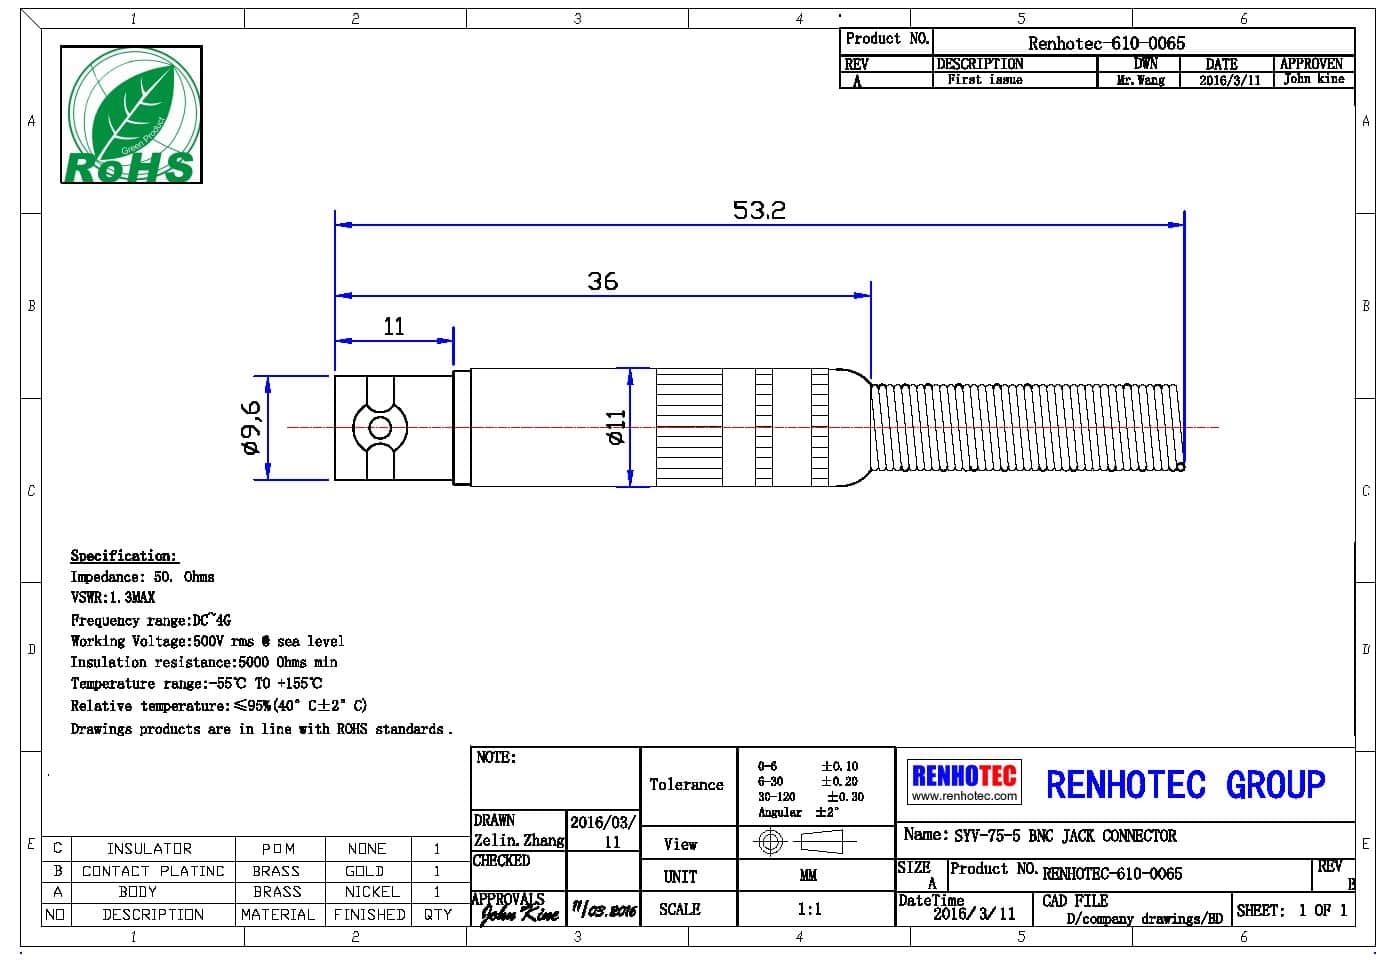1397x962 pixels.
Task: Select the 53.2 overall length dimension
Action: point(759,210)
